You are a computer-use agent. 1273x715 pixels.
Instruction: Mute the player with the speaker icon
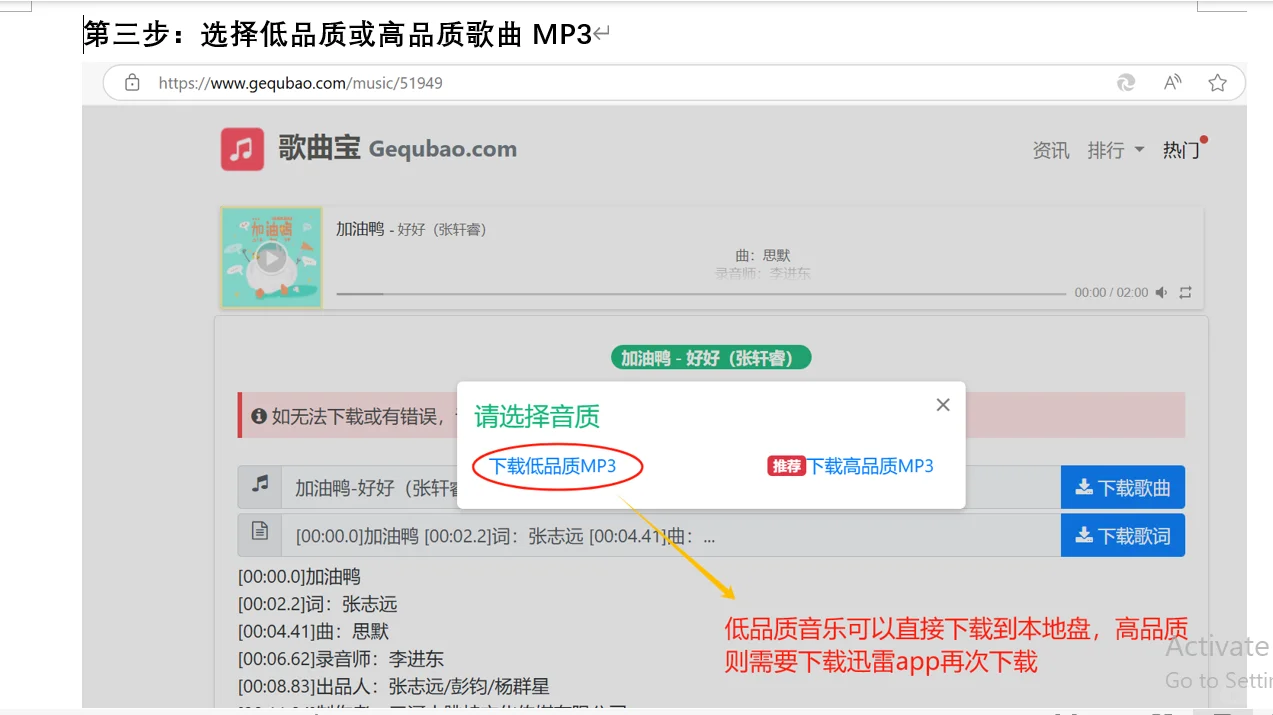point(1161,293)
